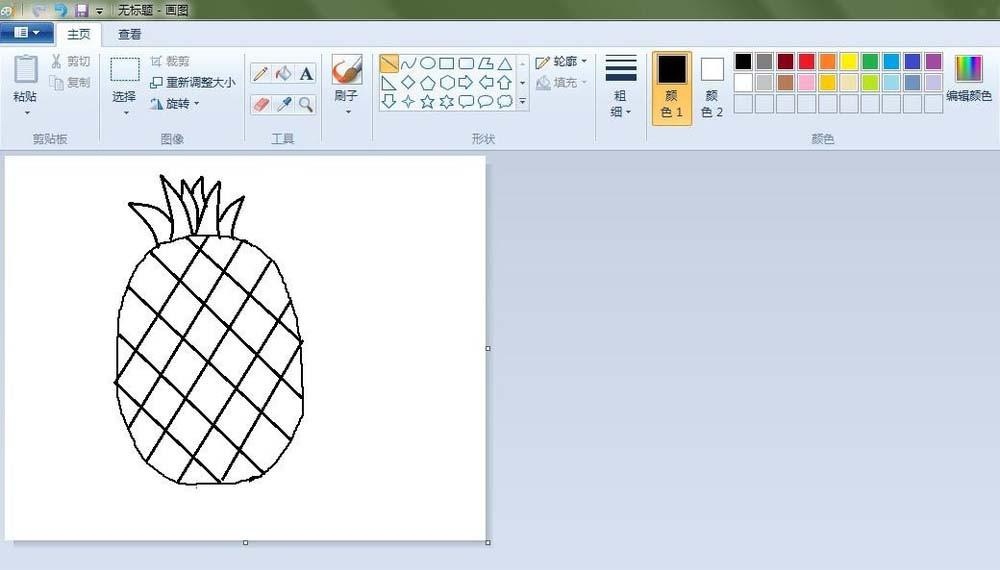Click the Save icon in title bar
Viewport: 1000px width, 570px height.
click(82, 10)
